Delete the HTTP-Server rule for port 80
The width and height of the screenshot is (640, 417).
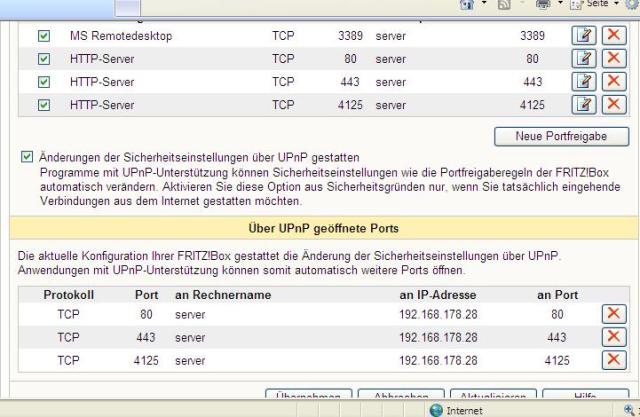[614, 58]
